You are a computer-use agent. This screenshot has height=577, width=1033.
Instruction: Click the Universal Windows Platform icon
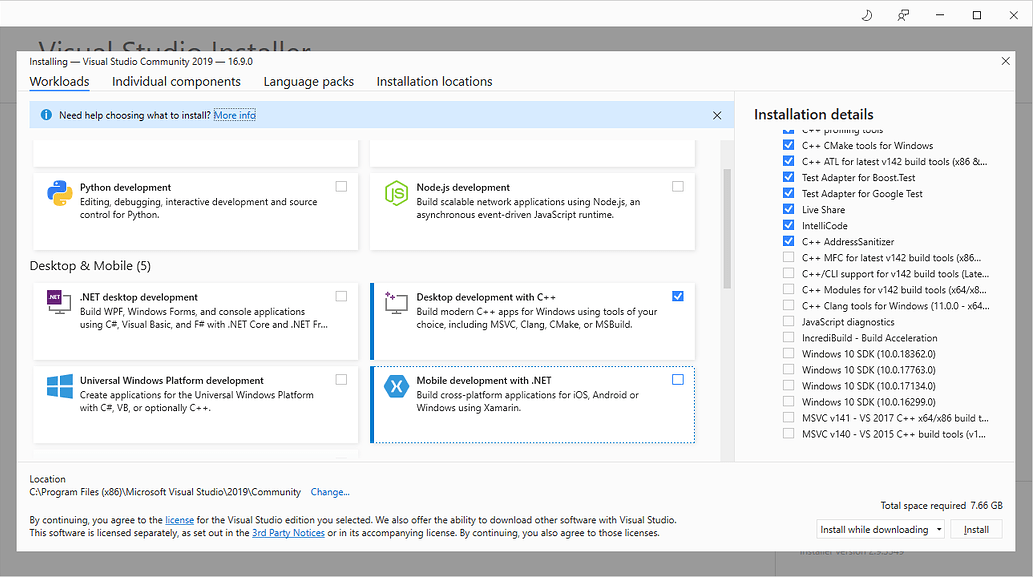59,386
